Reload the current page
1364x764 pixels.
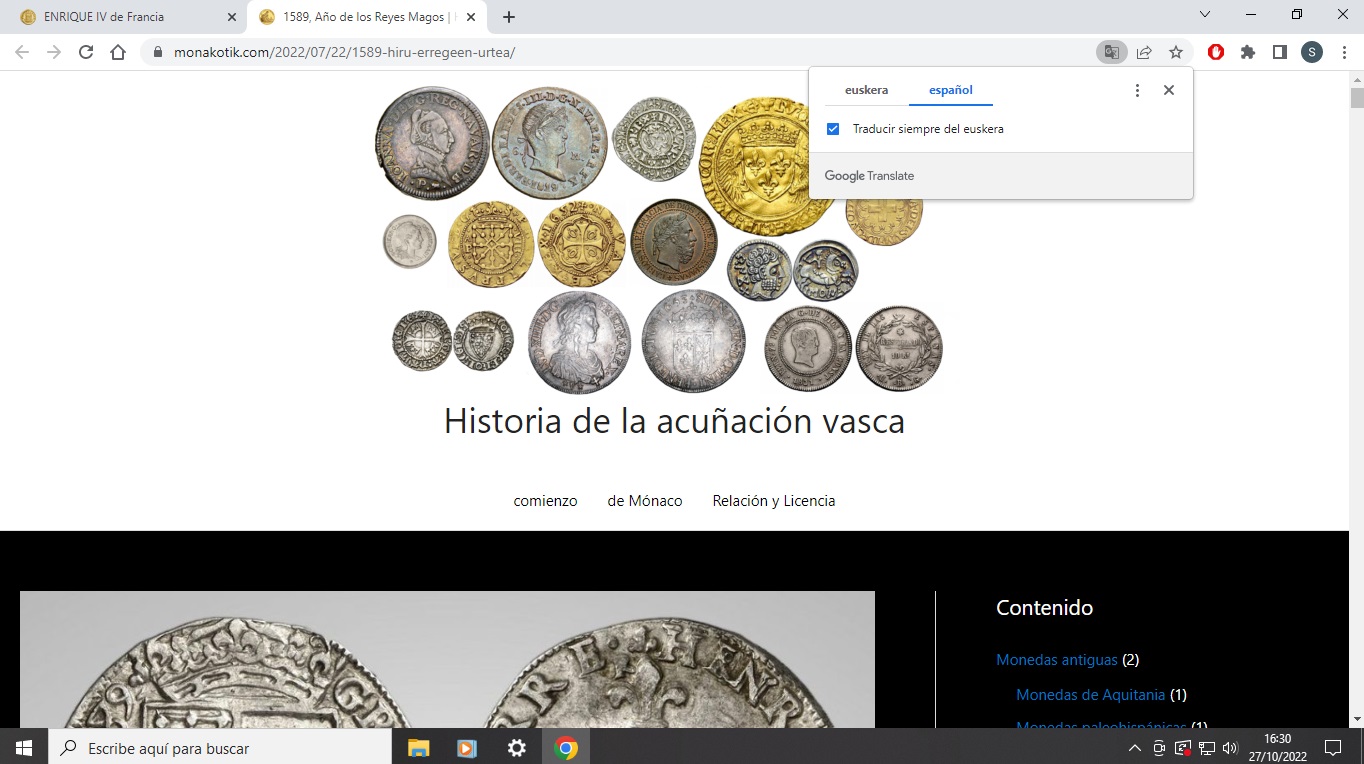pos(85,51)
